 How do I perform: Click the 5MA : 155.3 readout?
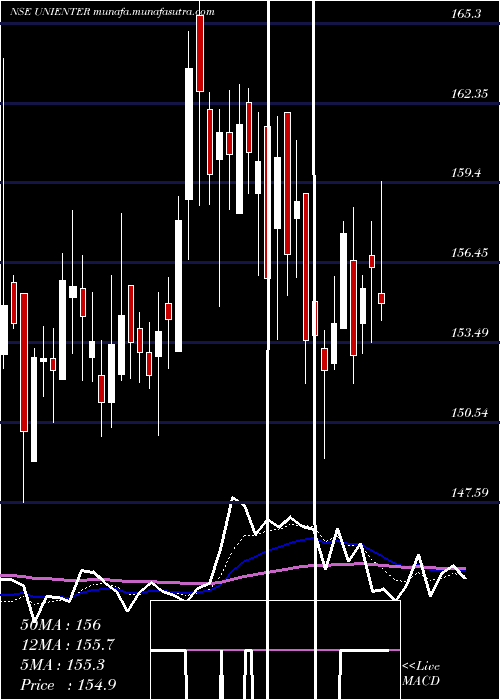tap(62, 665)
